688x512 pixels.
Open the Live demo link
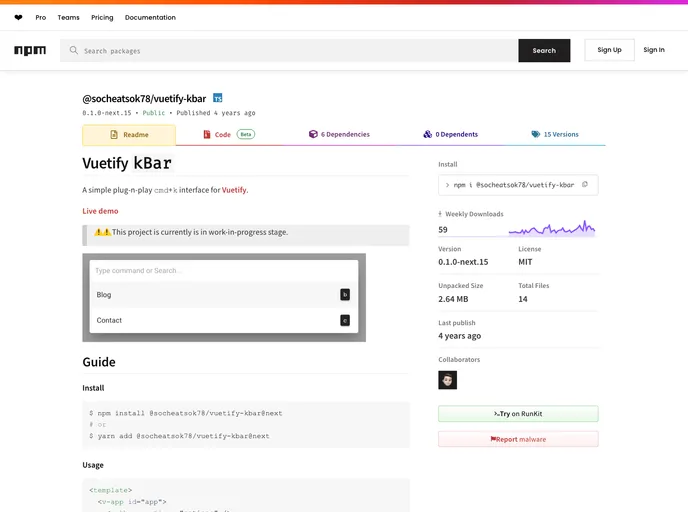[x=100, y=211]
